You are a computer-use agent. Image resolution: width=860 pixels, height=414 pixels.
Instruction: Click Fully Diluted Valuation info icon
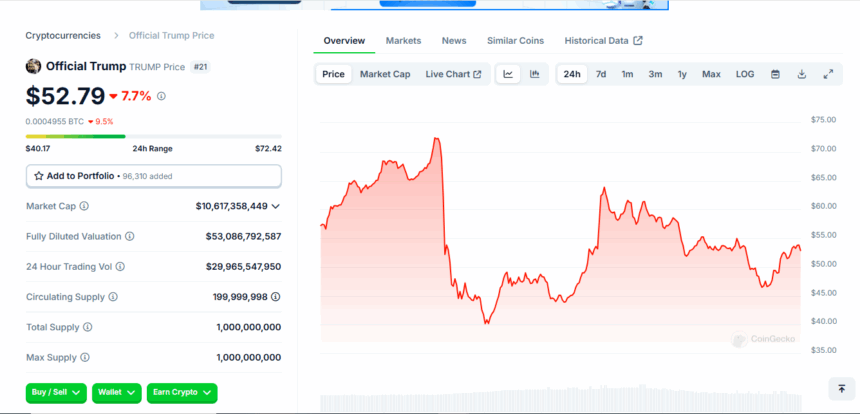coord(129,236)
